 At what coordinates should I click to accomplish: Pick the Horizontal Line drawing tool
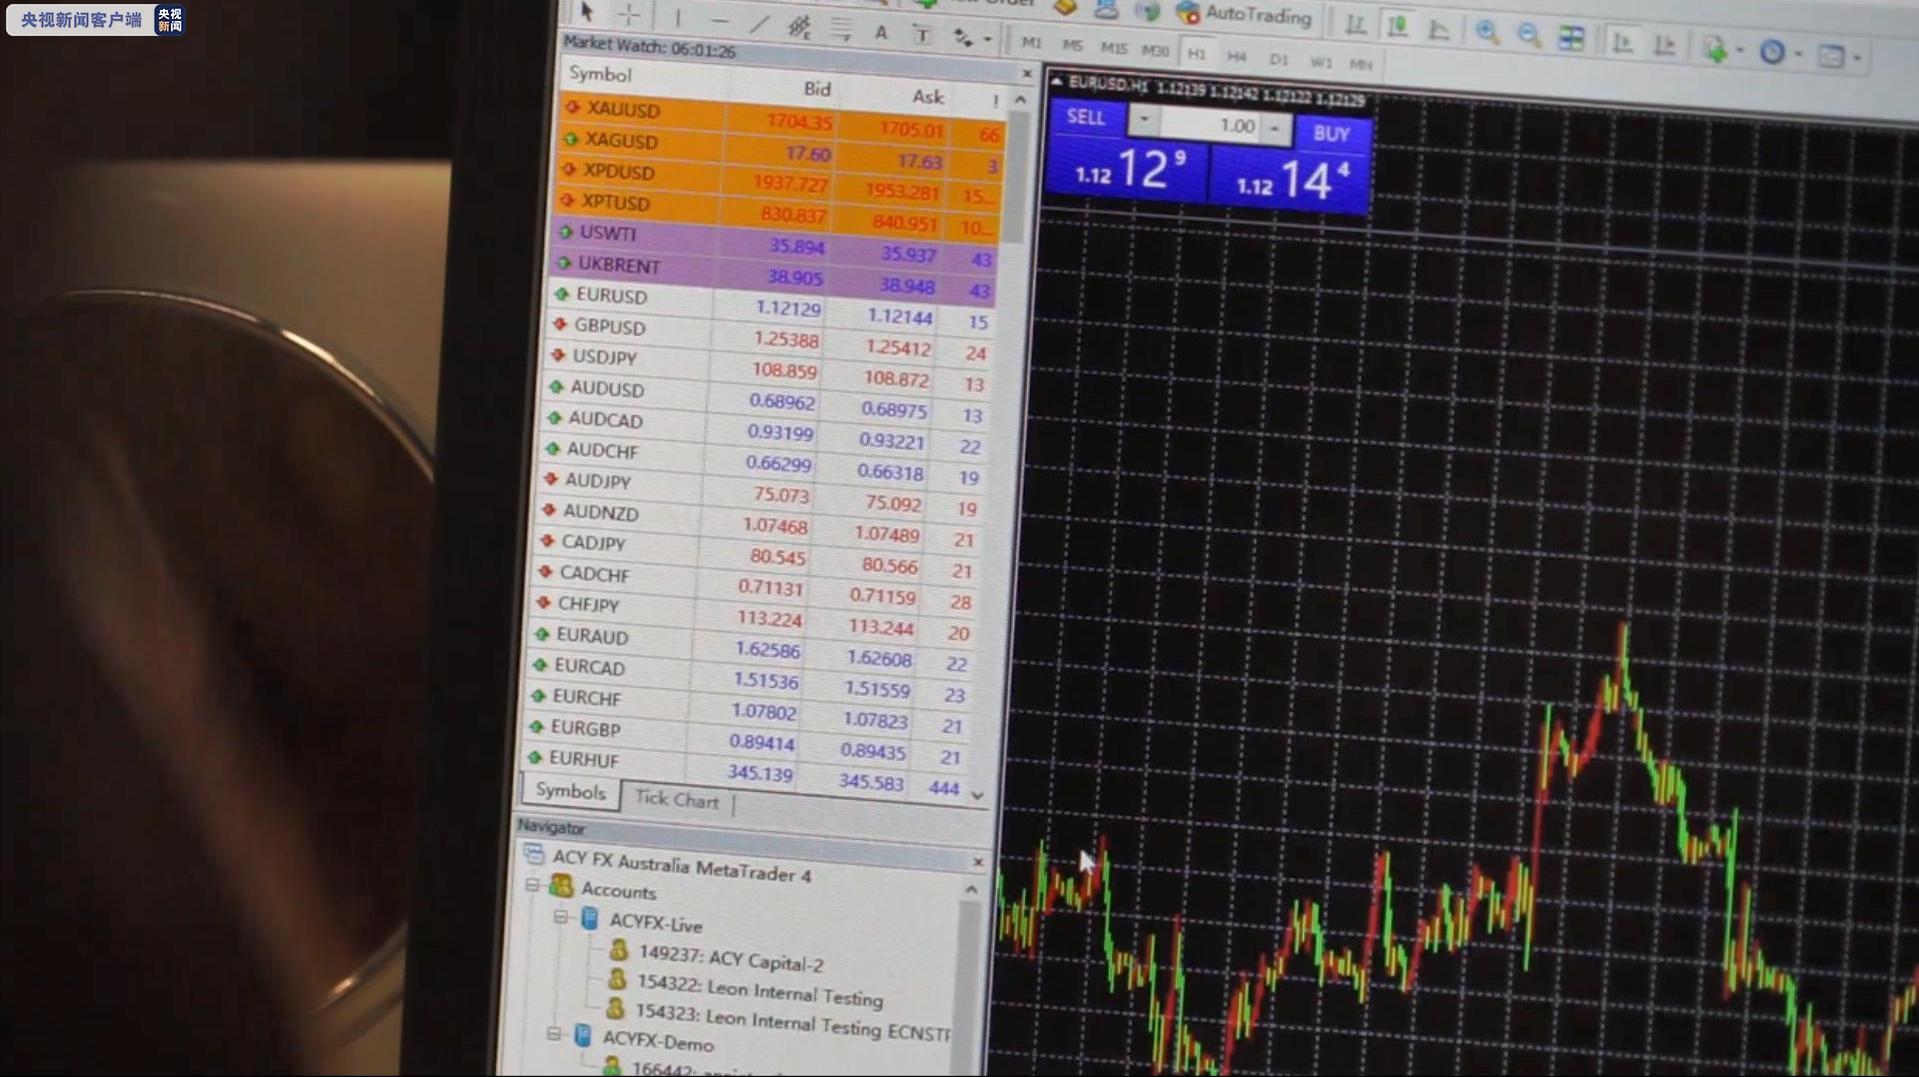(719, 20)
